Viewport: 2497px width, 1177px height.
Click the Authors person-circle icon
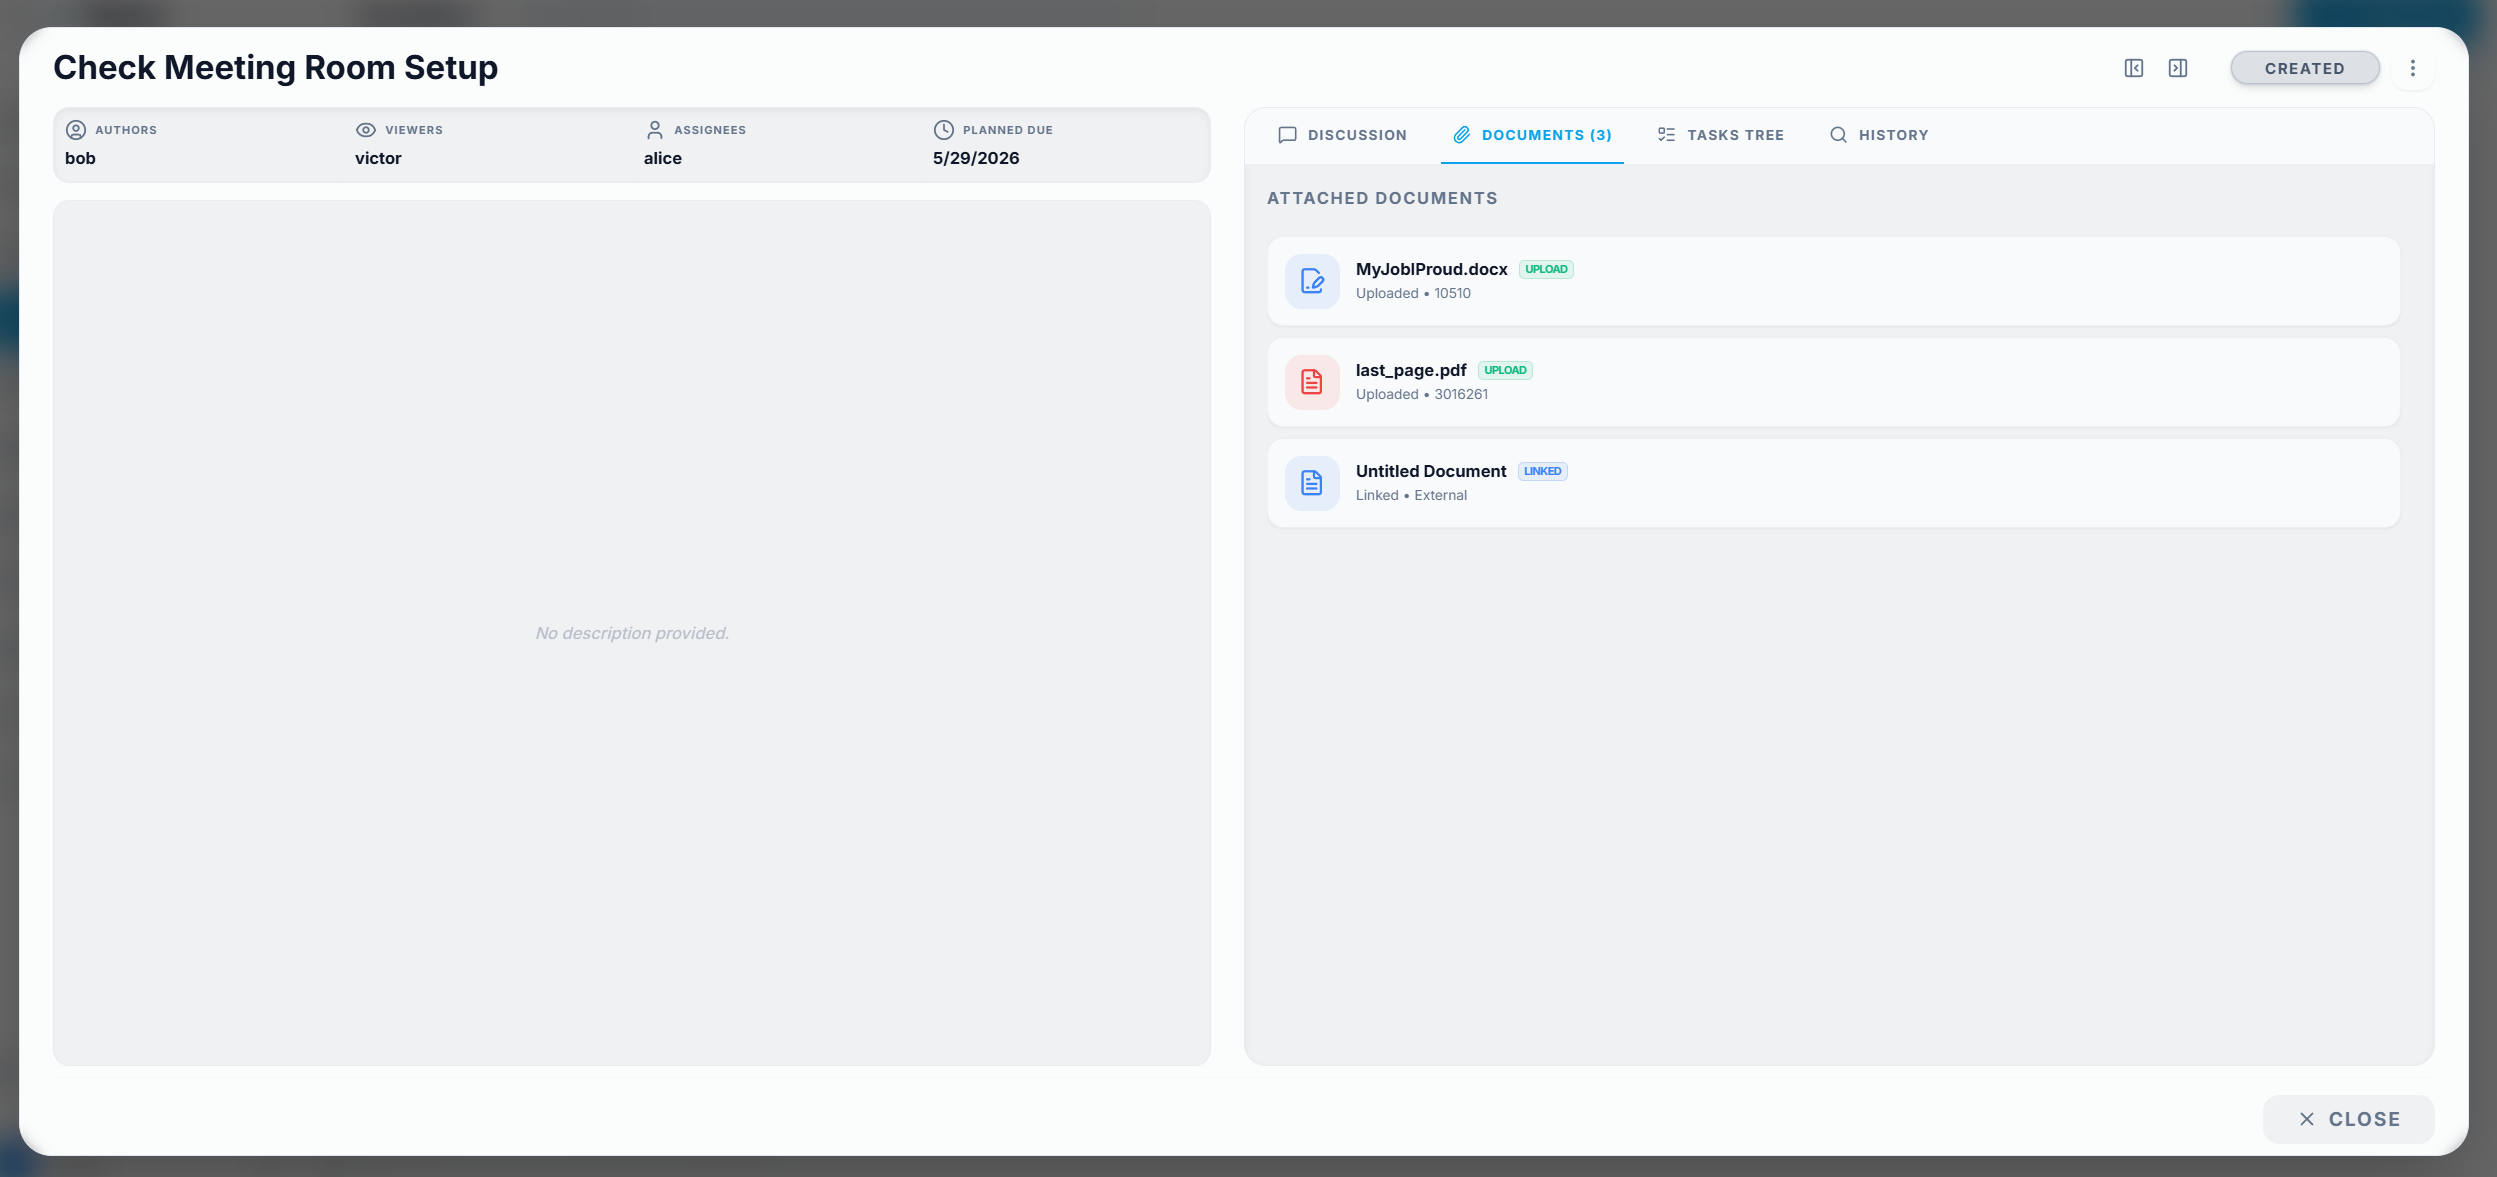pos(76,130)
